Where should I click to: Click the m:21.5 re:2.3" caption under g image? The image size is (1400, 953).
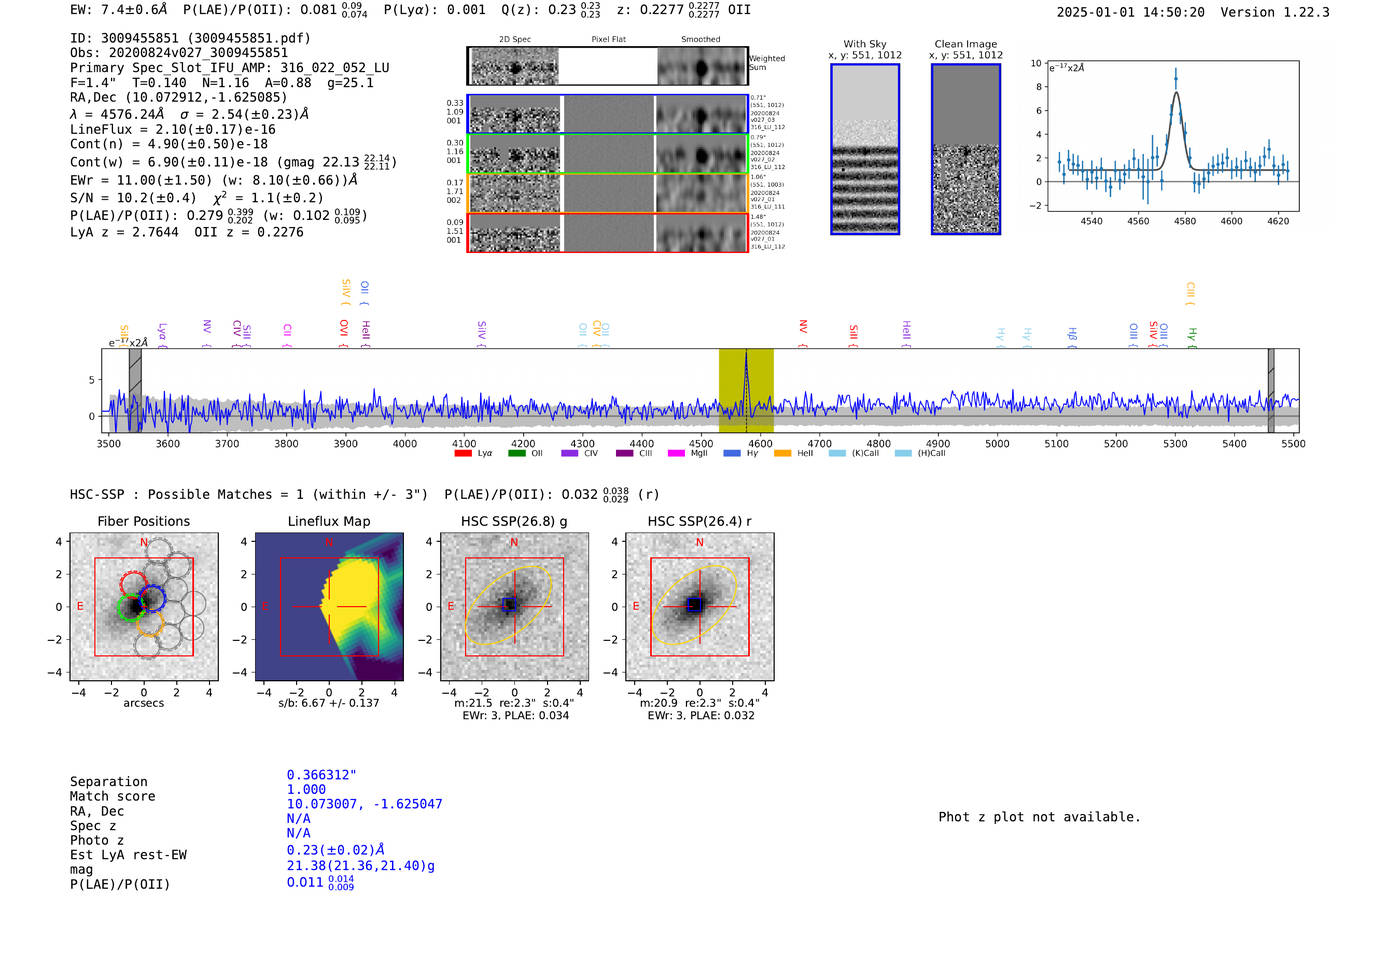coord(514,703)
